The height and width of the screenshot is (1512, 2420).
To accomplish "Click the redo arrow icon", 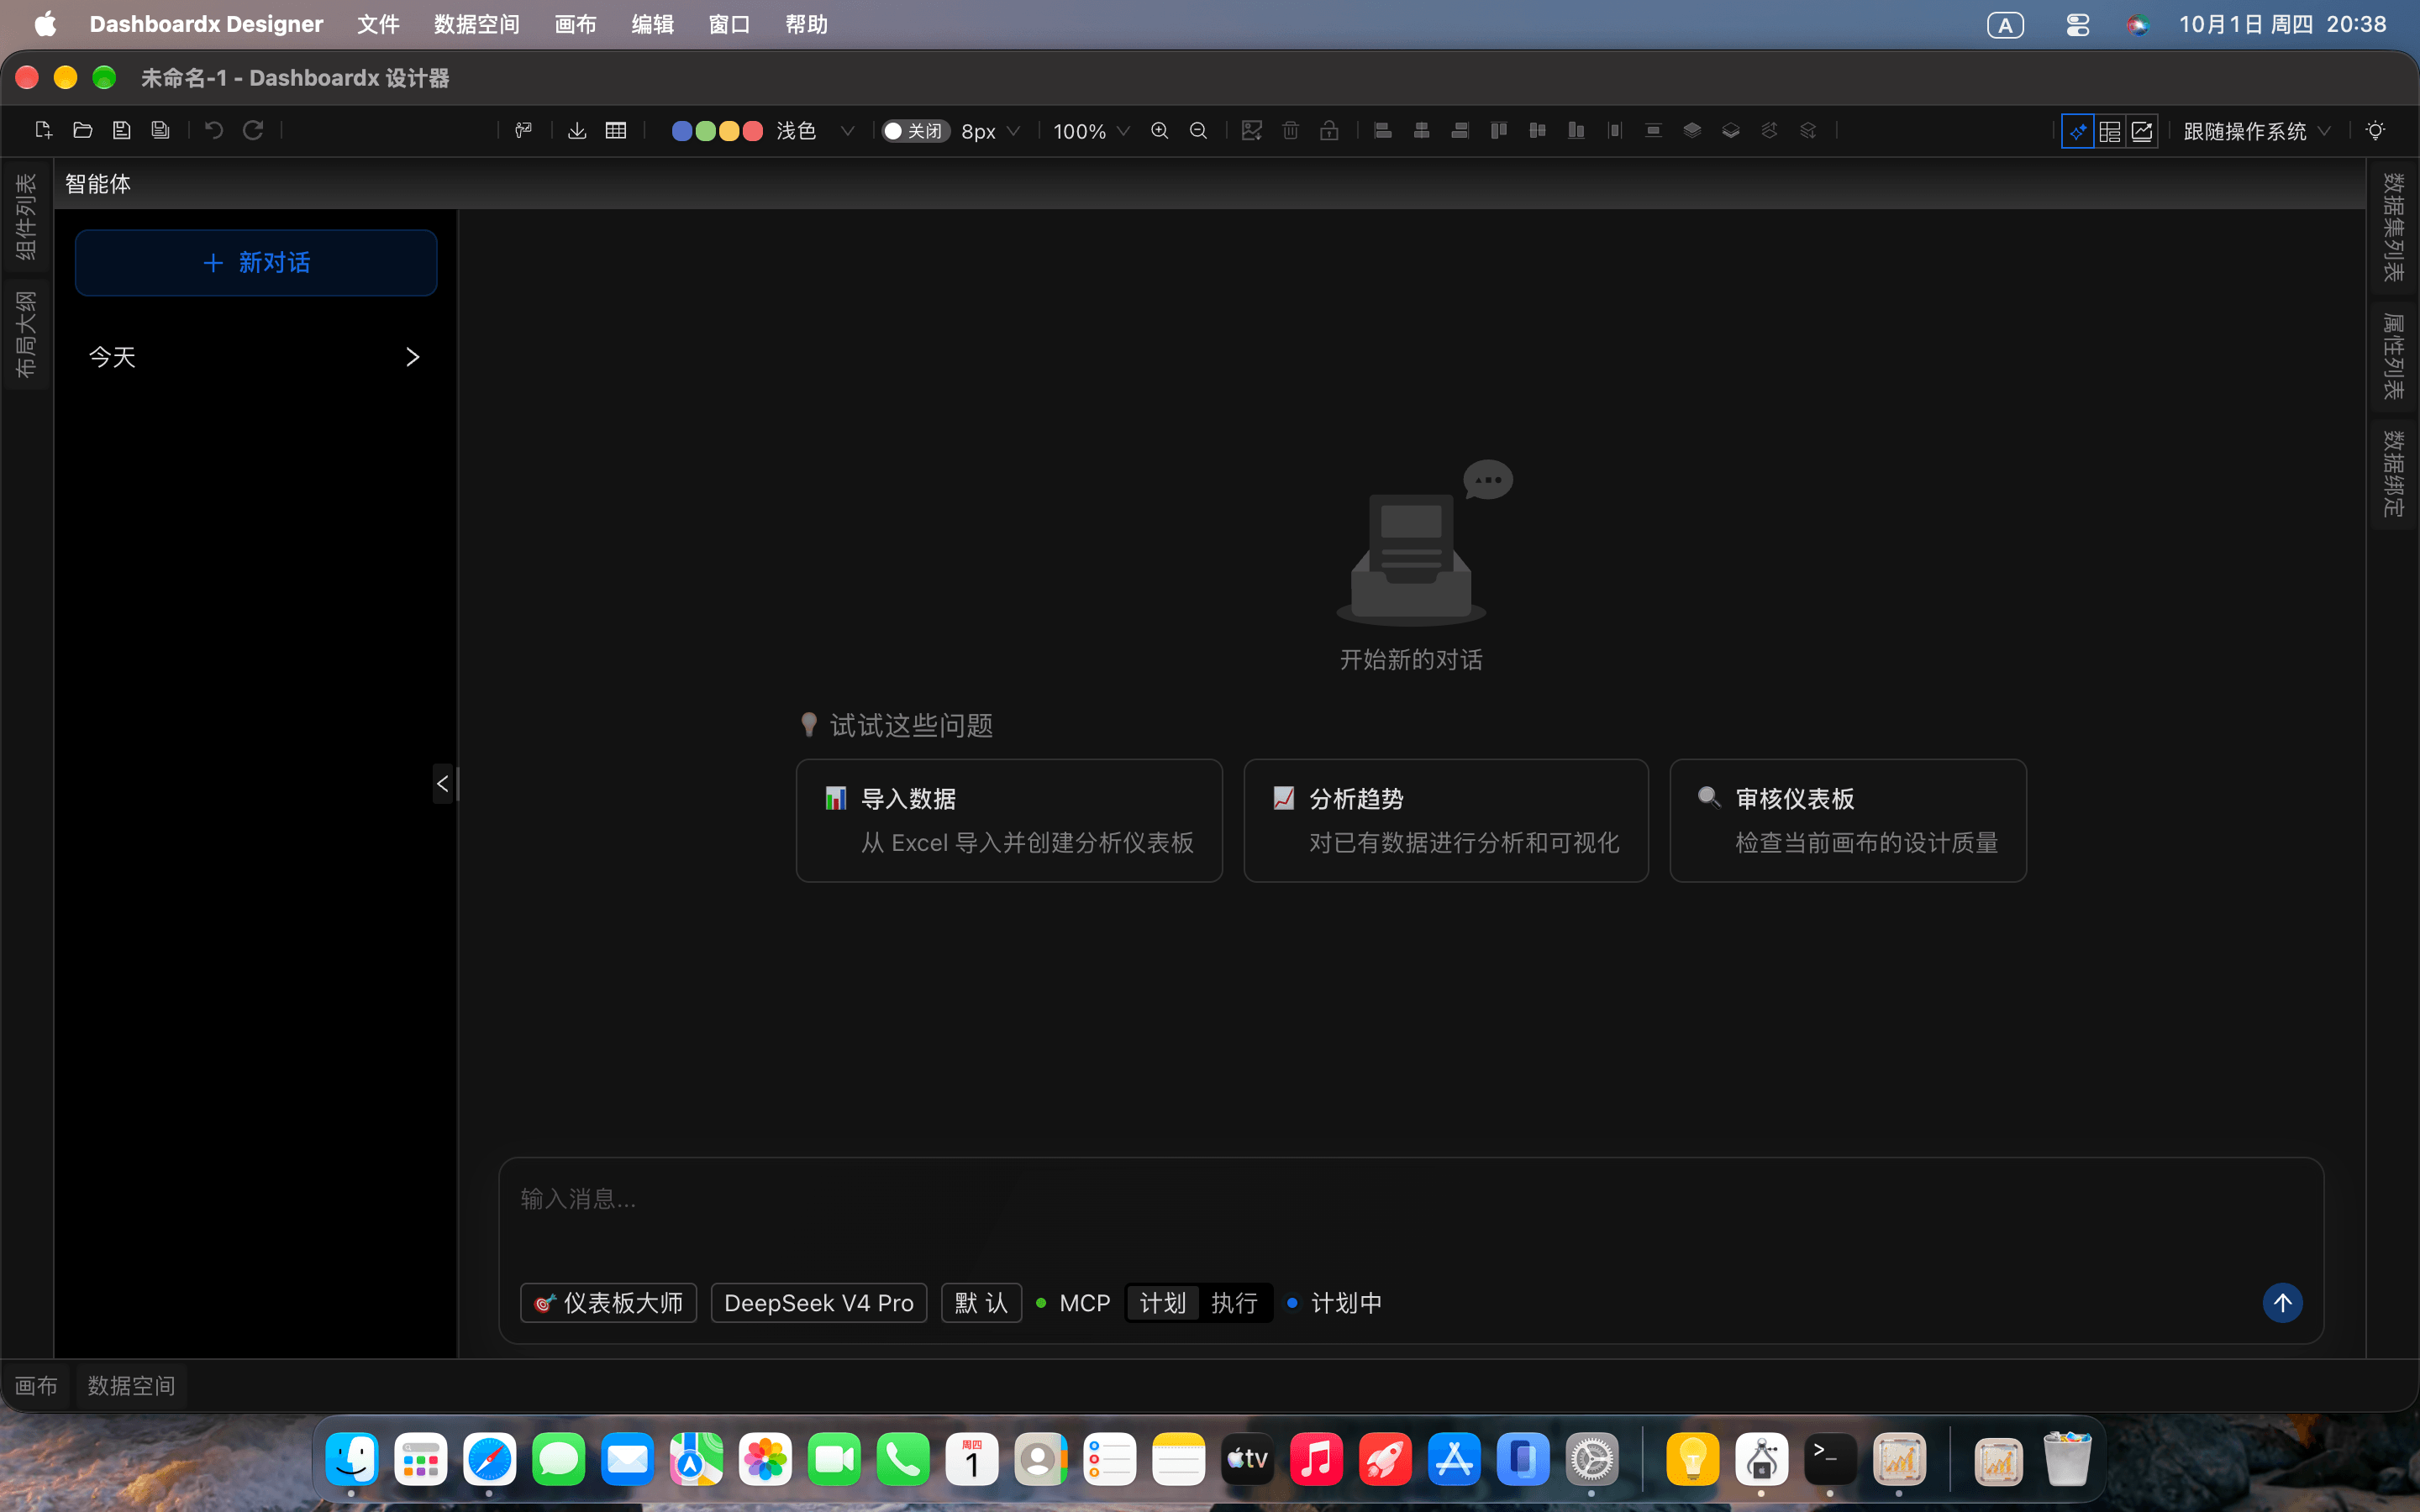I will [253, 130].
